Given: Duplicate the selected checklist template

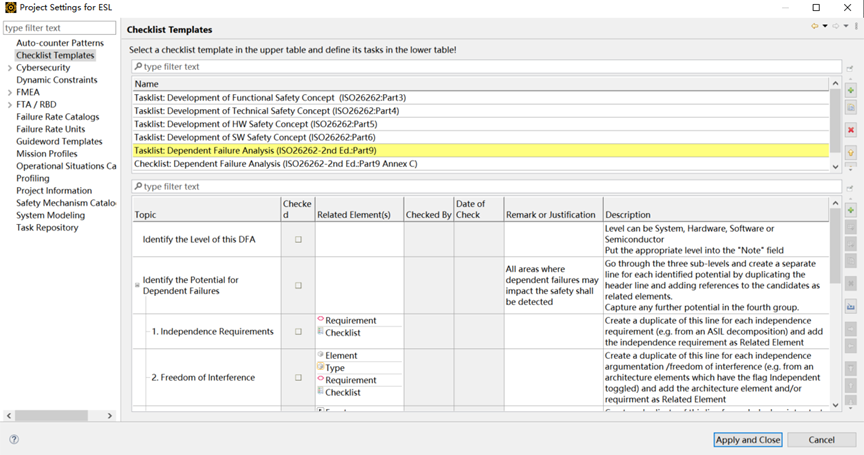Looking at the screenshot, I should click(851, 107).
